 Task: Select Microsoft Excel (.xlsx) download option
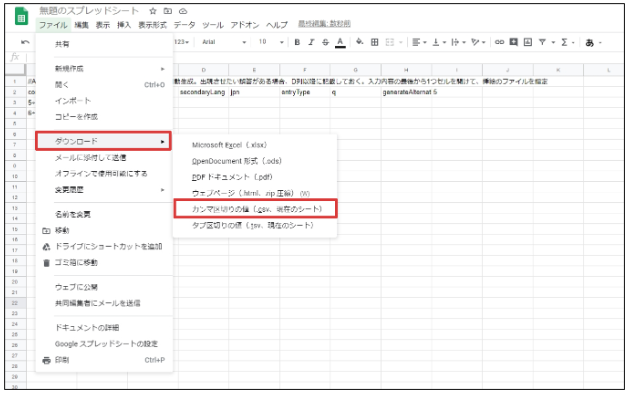tap(229, 145)
